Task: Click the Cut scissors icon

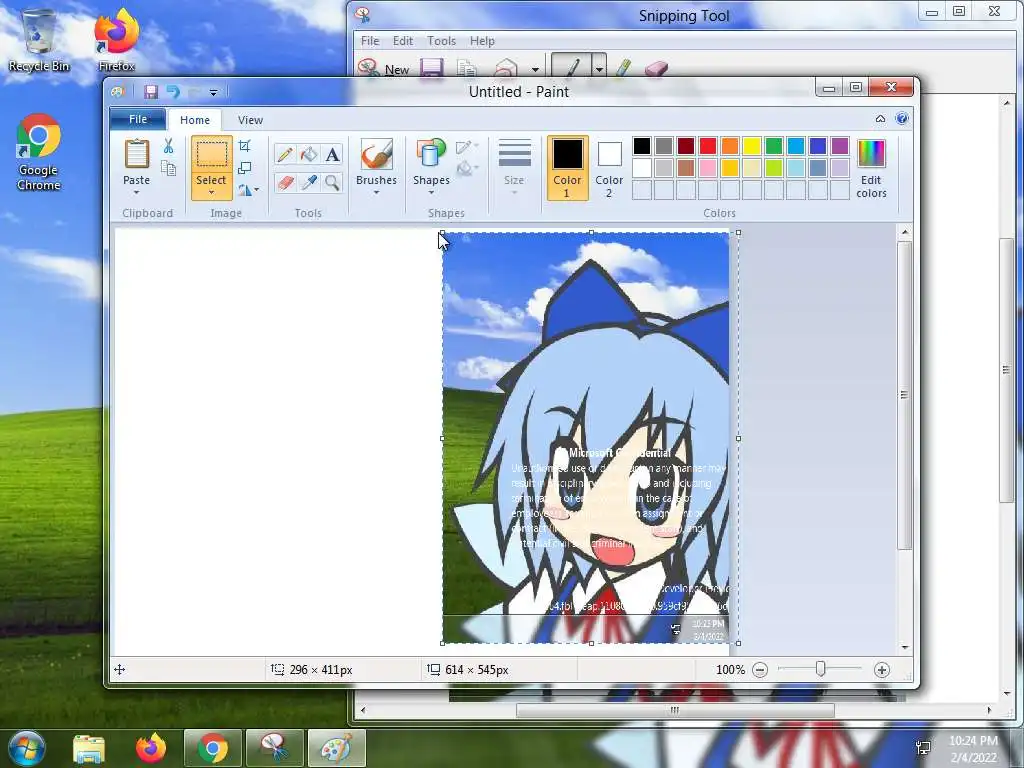Action: (168, 146)
